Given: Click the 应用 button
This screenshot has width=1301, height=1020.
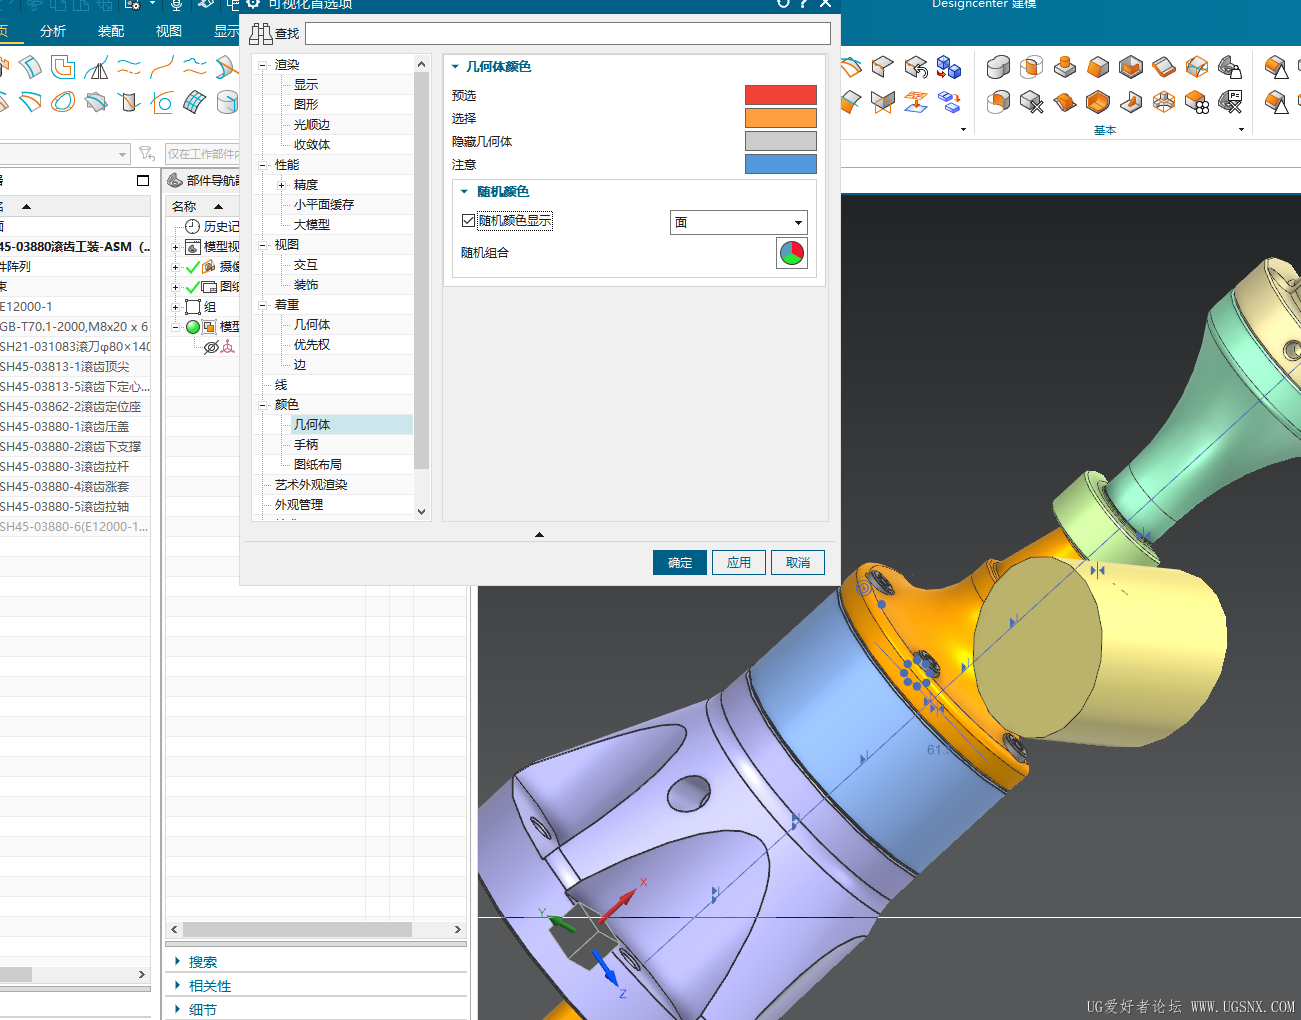Looking at the screenshot, I should 738,563.
